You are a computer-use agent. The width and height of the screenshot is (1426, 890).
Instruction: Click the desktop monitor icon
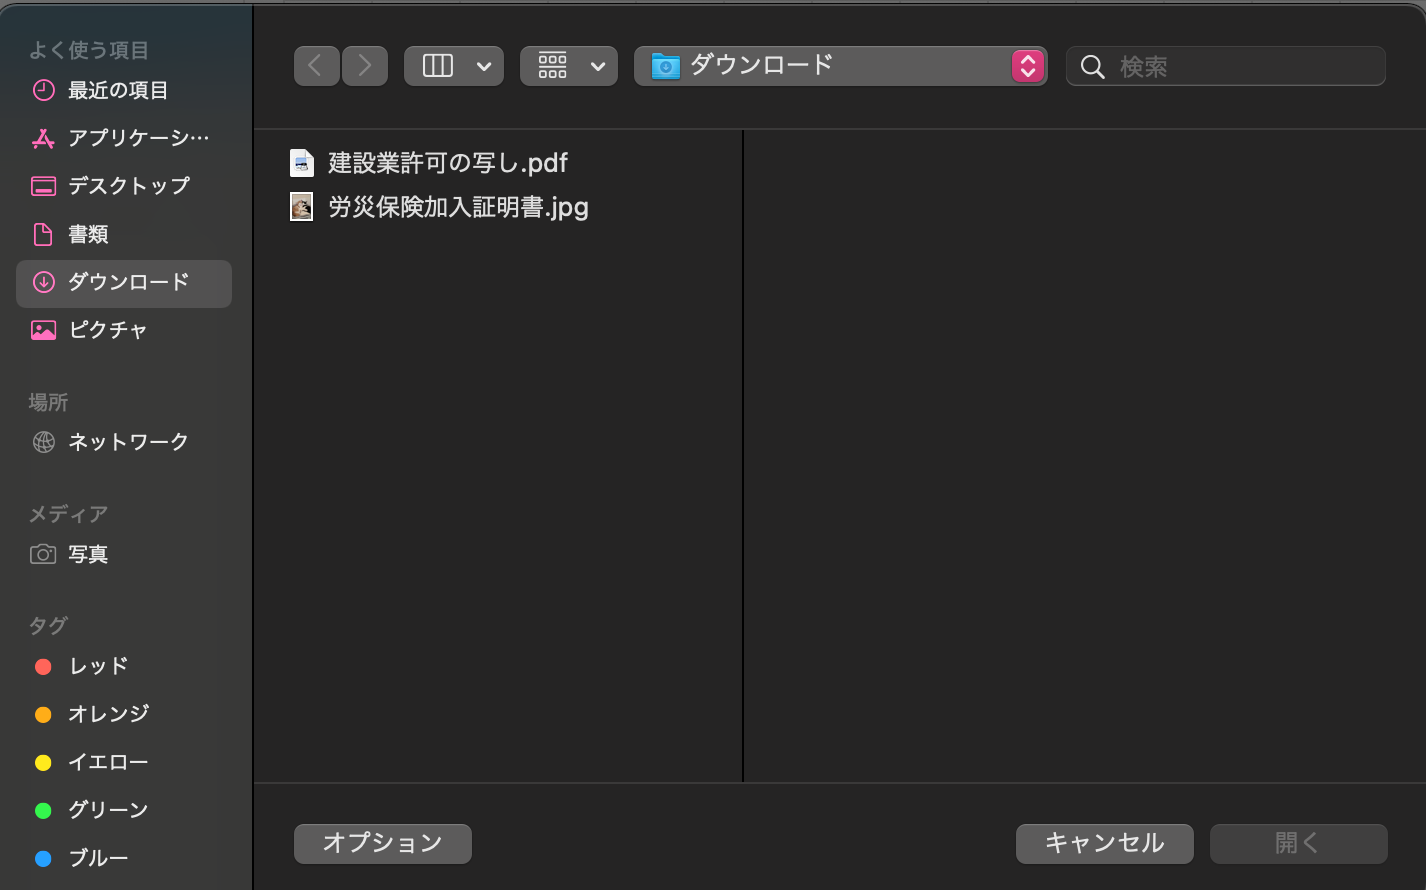click(x=43, y=186)
